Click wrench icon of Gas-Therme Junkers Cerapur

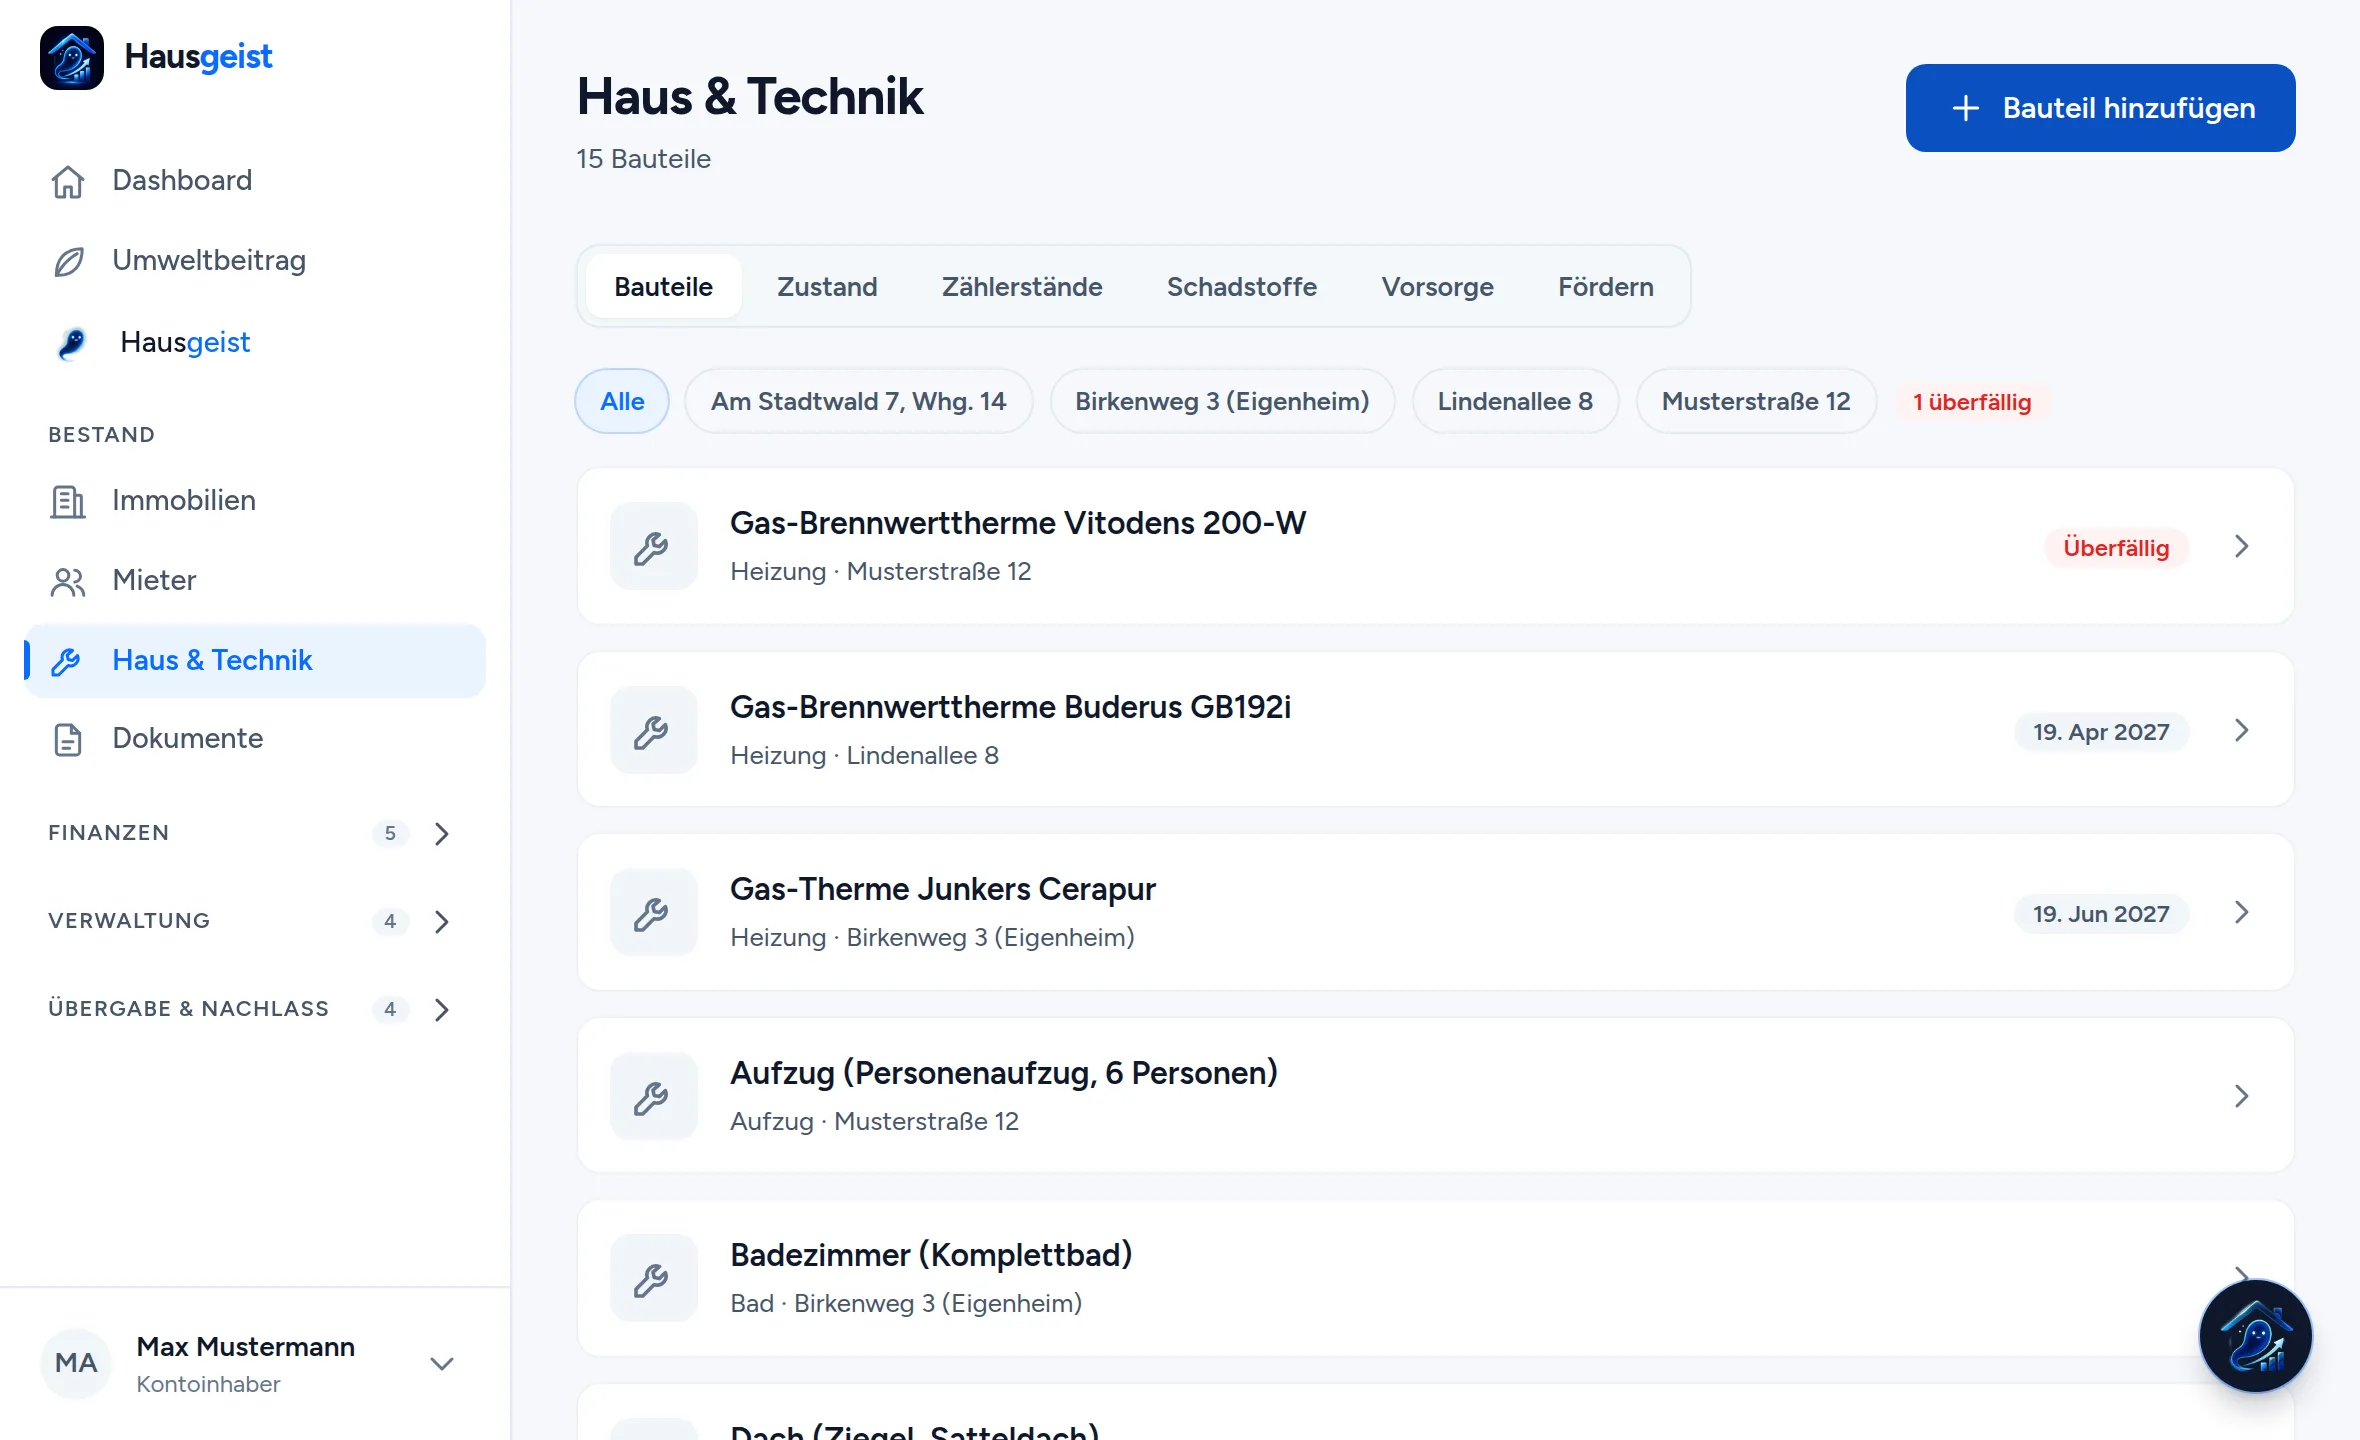(653, 912)
